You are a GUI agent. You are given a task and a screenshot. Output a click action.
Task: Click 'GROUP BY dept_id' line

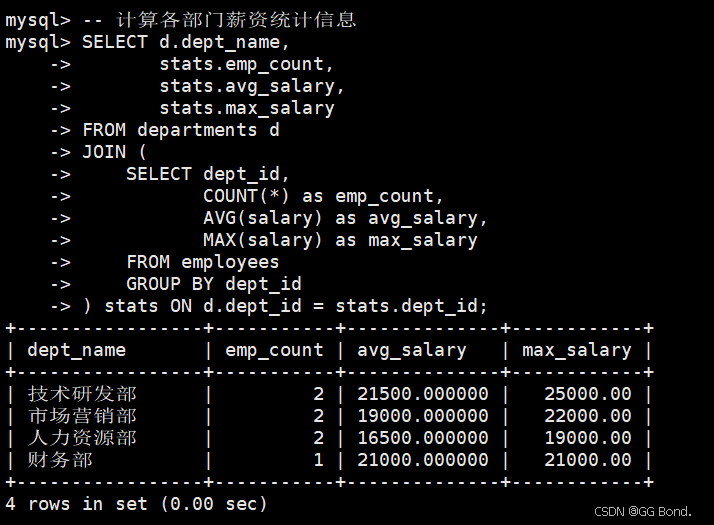pyautogui.click(x=214, y=284)
